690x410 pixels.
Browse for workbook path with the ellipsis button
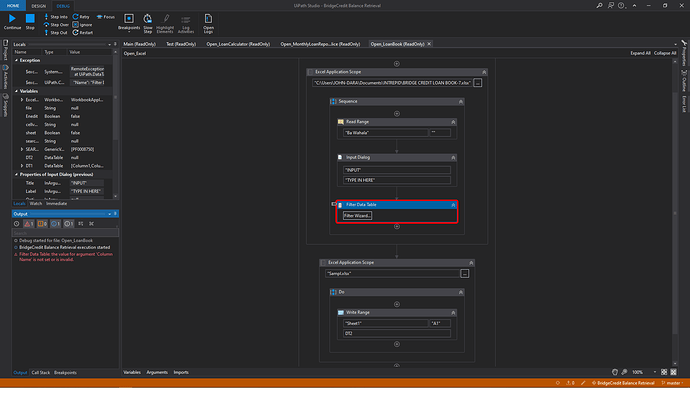pyautogui.click(x=478, y=83)
